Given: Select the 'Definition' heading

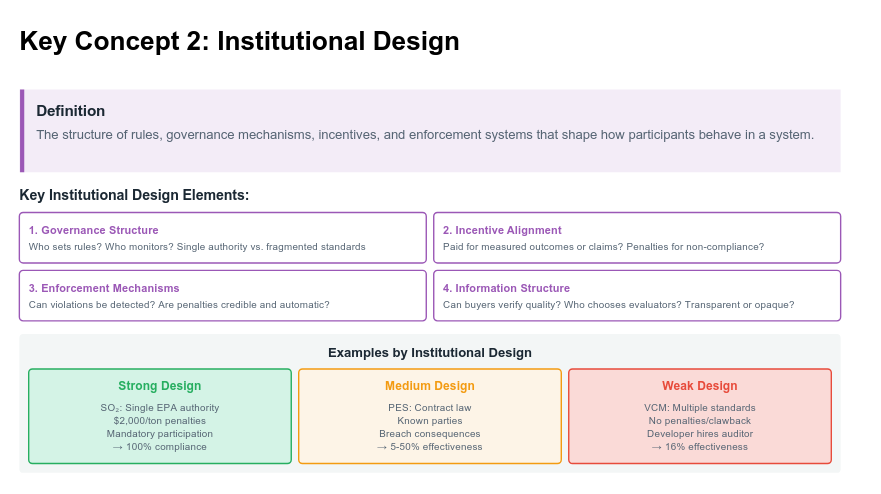Looking at the screenshot, I should coord(70,111).
